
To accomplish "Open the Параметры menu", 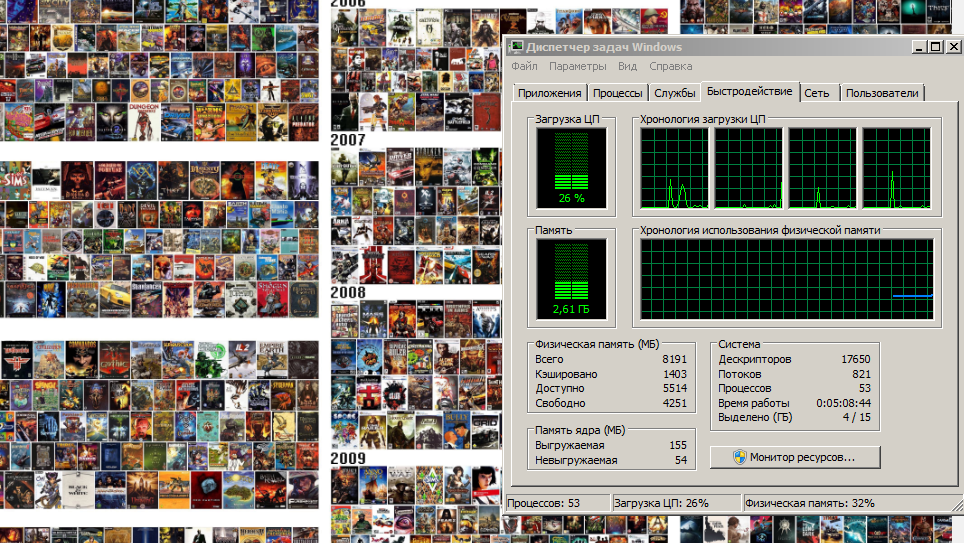I will point(577,66).
